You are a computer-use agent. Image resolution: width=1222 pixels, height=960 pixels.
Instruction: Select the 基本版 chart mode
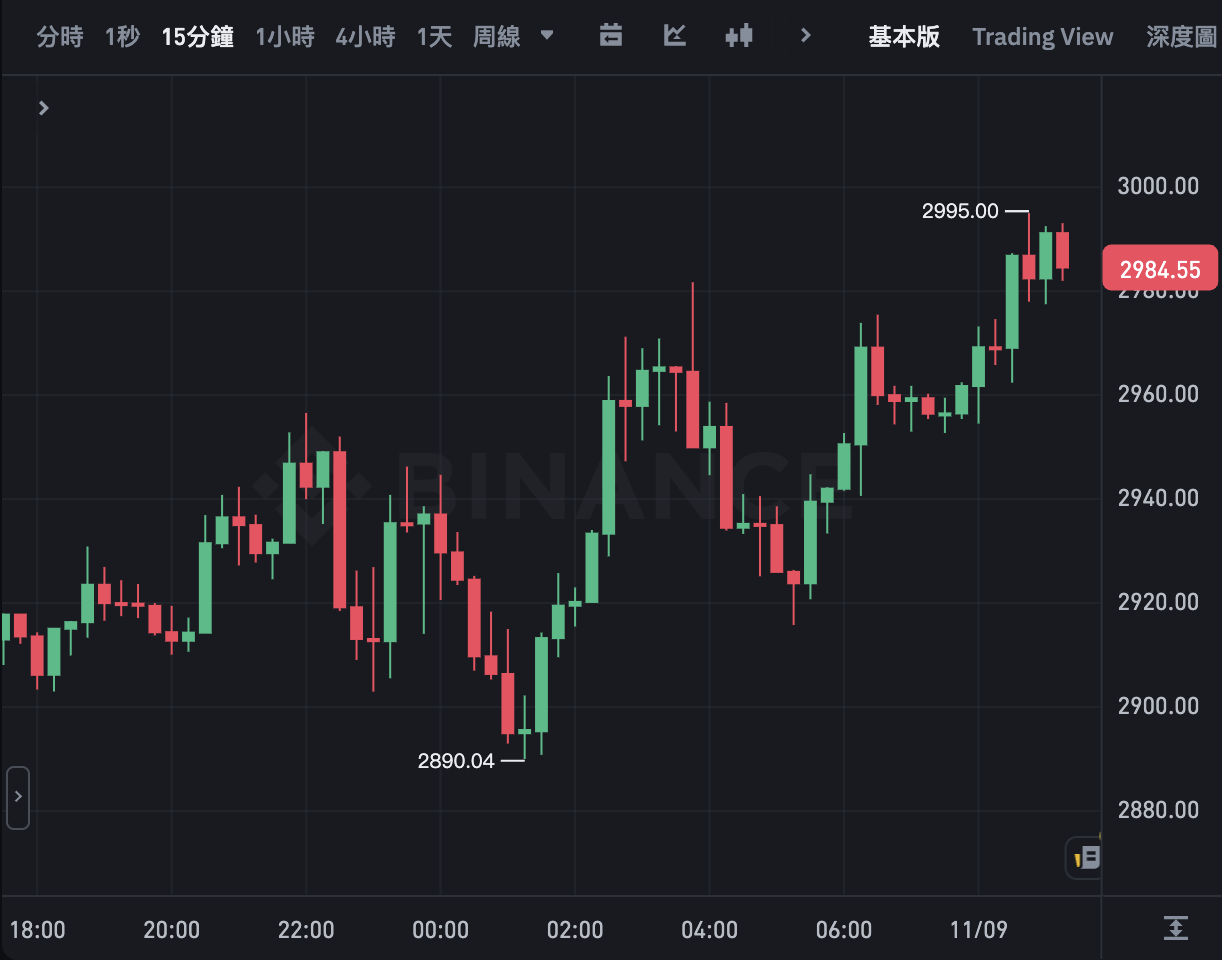click(904, 37)
